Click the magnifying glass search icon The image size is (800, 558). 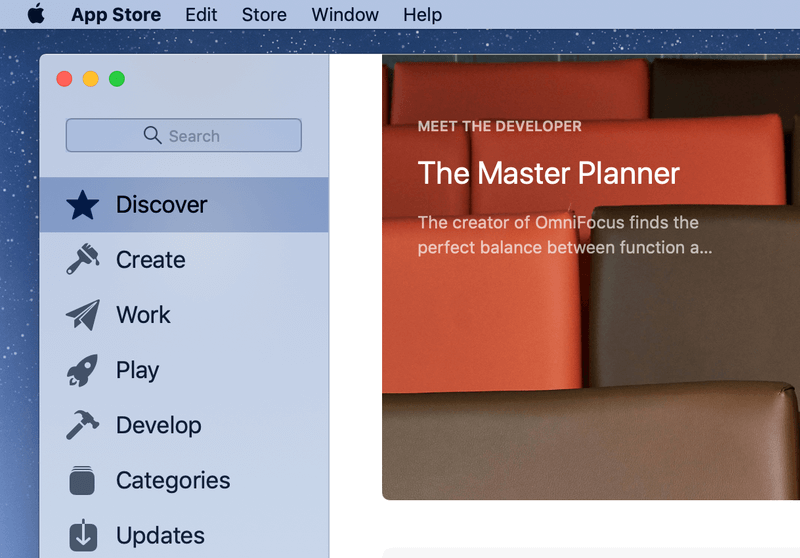pos(152,135)
